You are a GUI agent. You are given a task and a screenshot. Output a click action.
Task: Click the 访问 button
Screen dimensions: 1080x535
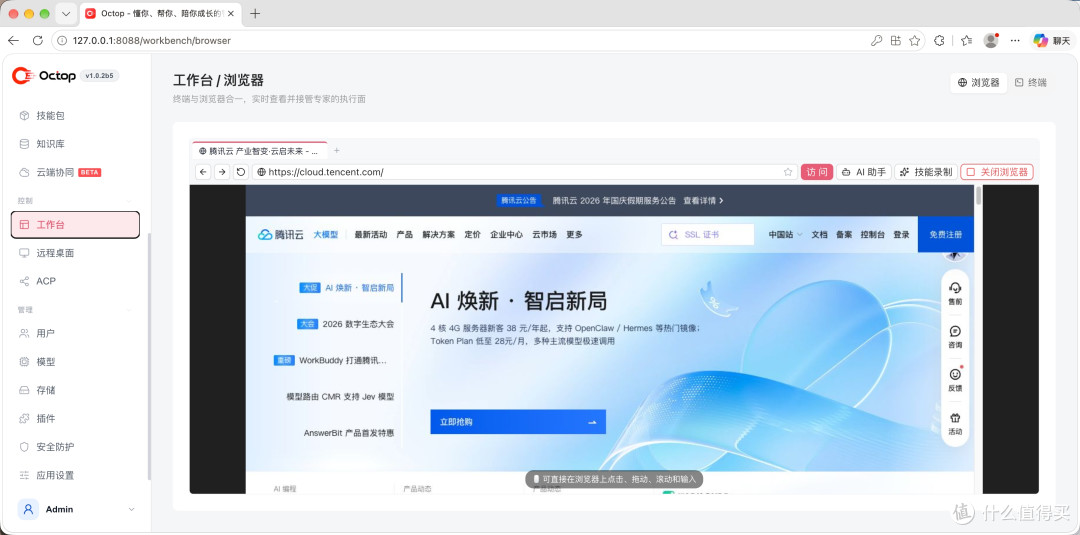pos(817,172)
